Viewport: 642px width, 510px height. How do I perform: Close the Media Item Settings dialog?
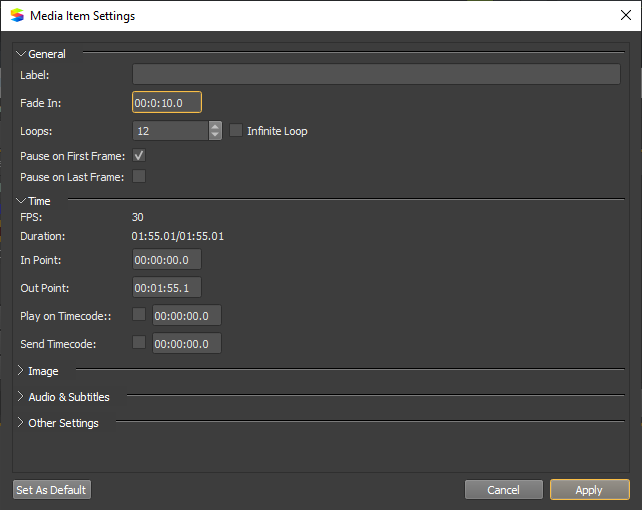click(x=626, y=16)
